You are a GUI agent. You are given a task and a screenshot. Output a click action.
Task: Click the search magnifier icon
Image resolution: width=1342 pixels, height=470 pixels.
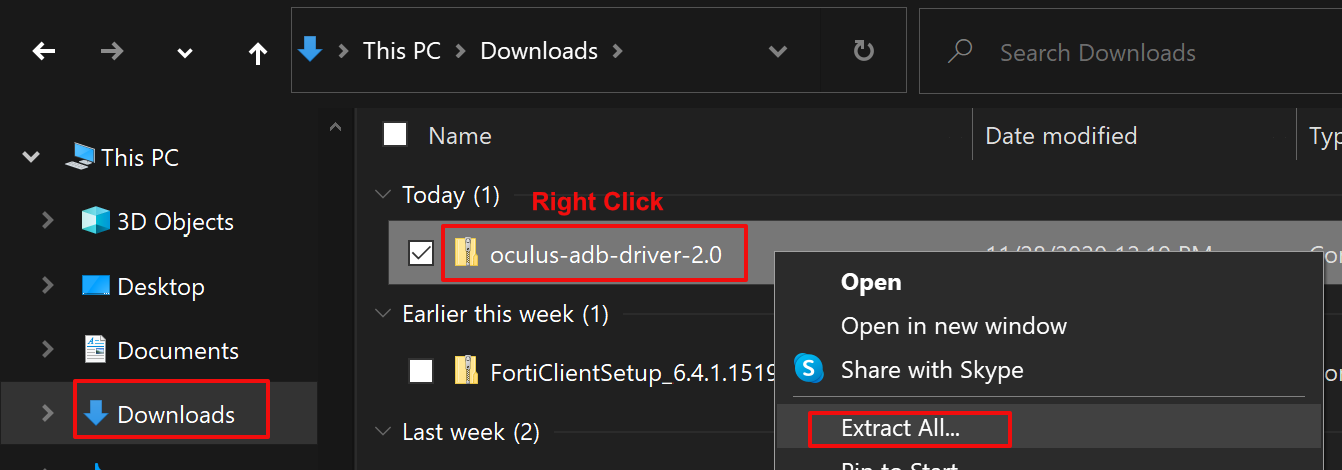pos(960,51)
